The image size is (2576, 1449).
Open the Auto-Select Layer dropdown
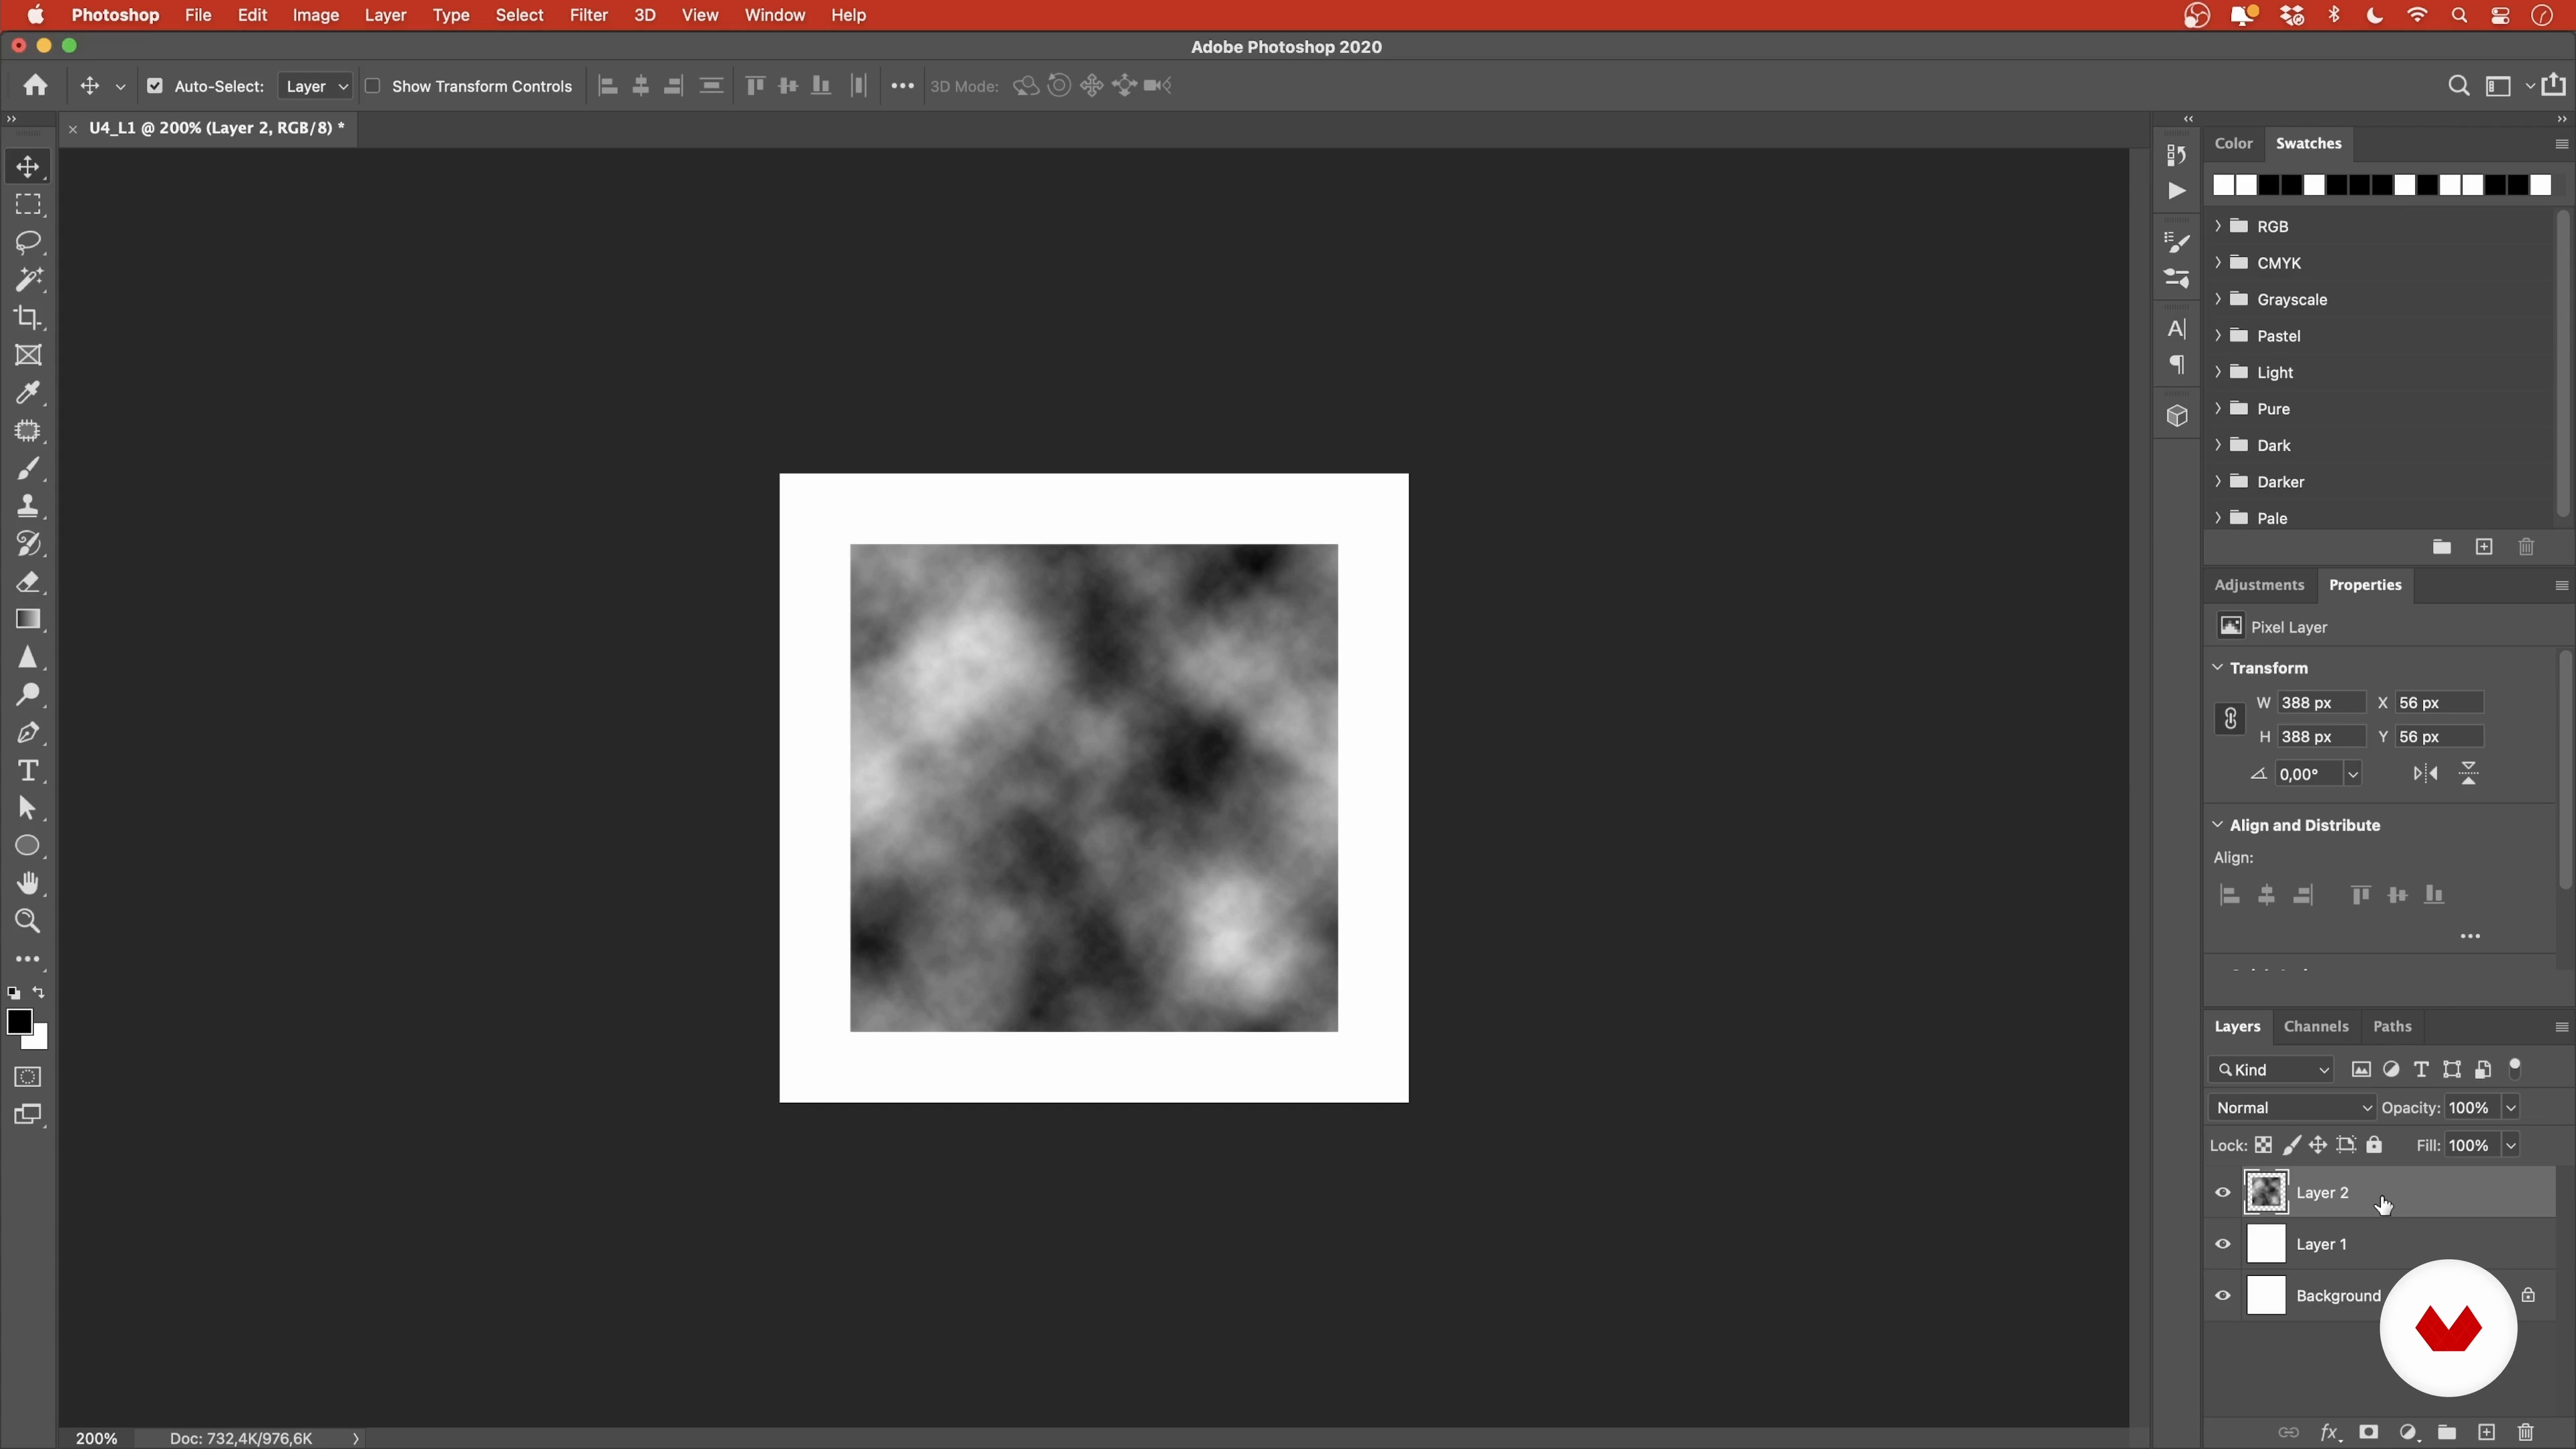[315, 86]
